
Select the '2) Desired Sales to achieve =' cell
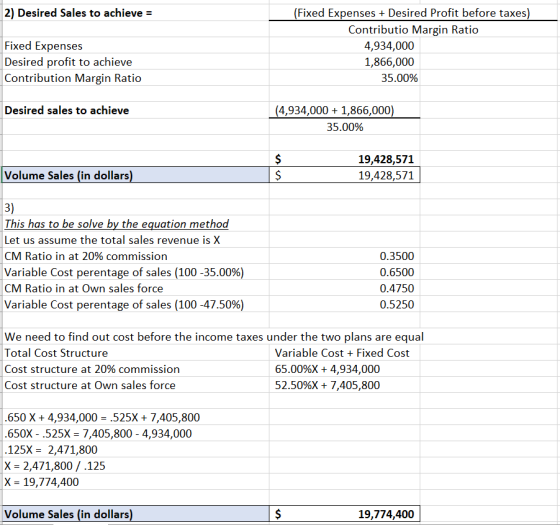pos(136,13)
